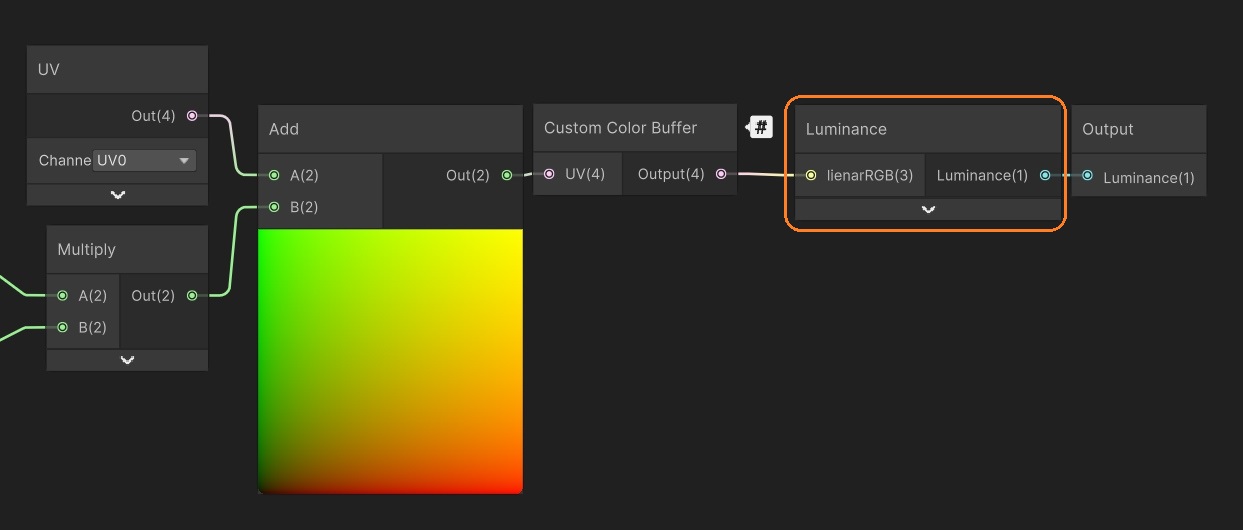The image size is (1243, 530).
Task: Click the Multiply node Out(2) output port
Action: pos(192,295)
